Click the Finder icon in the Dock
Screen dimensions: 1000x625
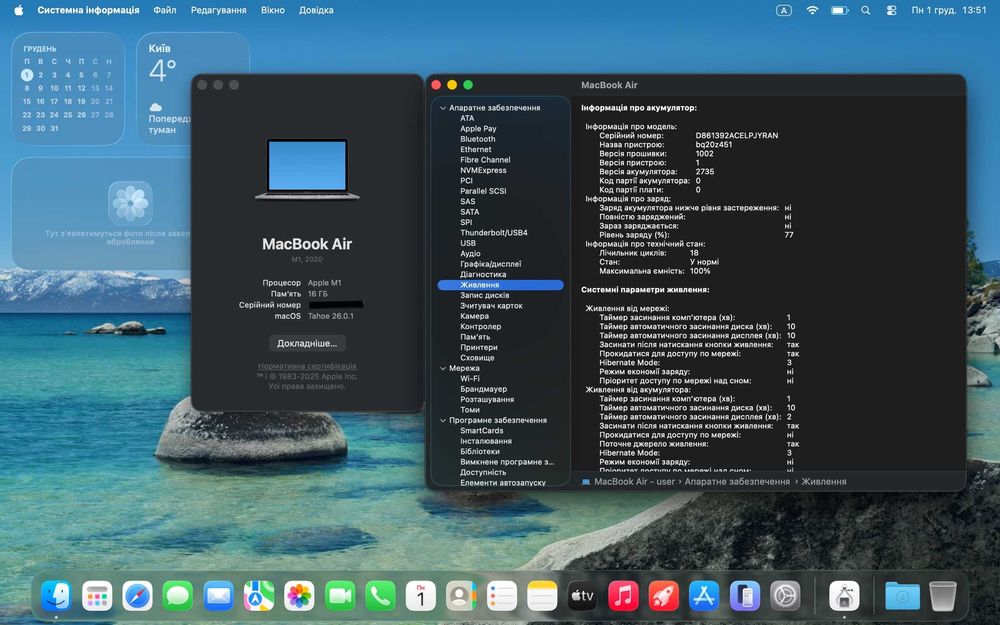[x=56, y=596]
